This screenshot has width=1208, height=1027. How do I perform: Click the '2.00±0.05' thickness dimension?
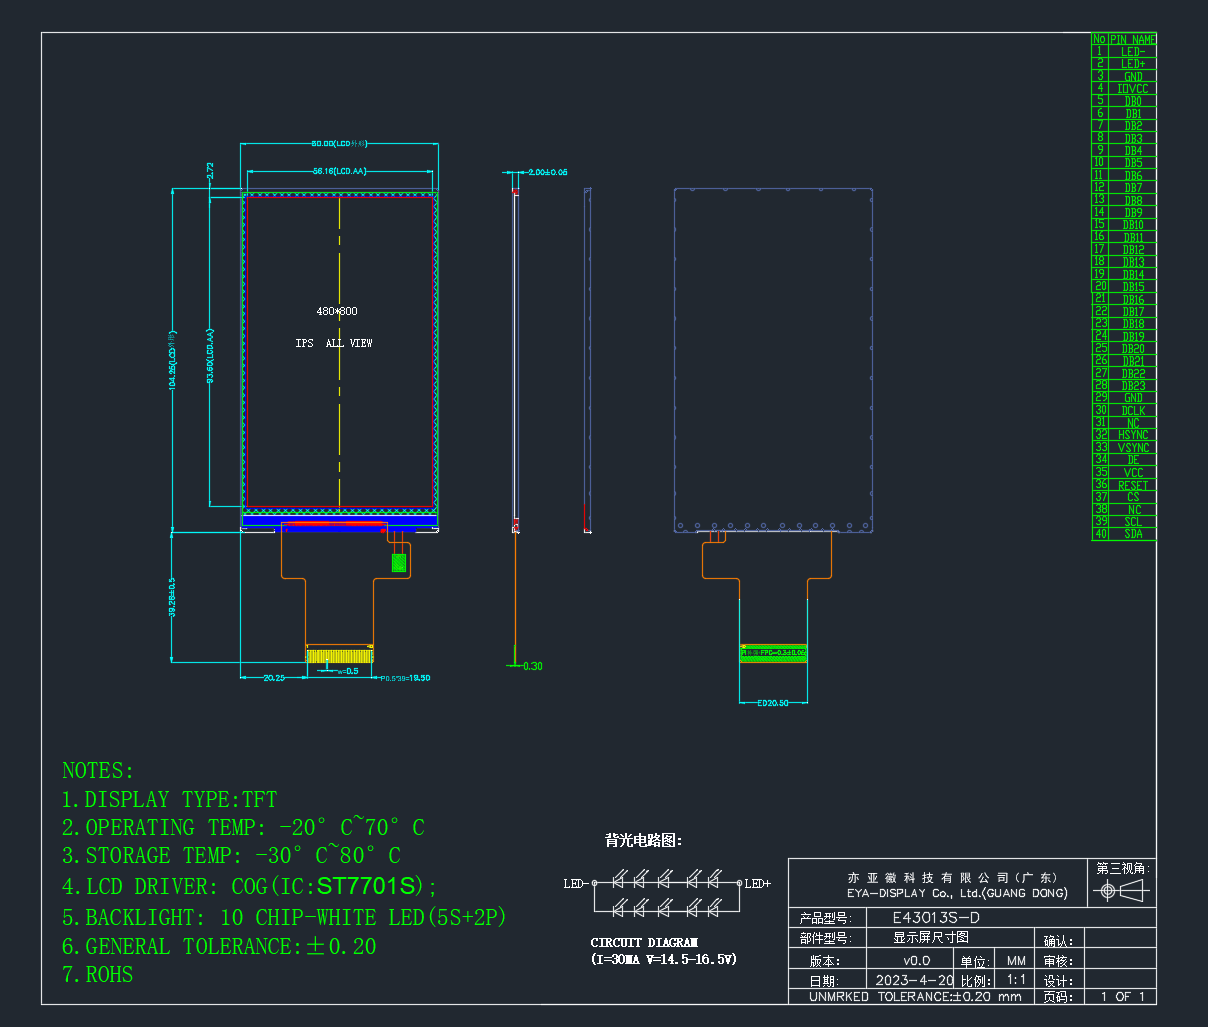(547, 172)
